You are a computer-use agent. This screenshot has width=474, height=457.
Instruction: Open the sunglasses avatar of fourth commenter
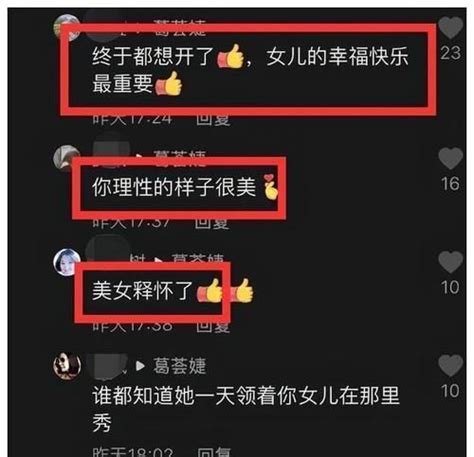coord(67,366)
